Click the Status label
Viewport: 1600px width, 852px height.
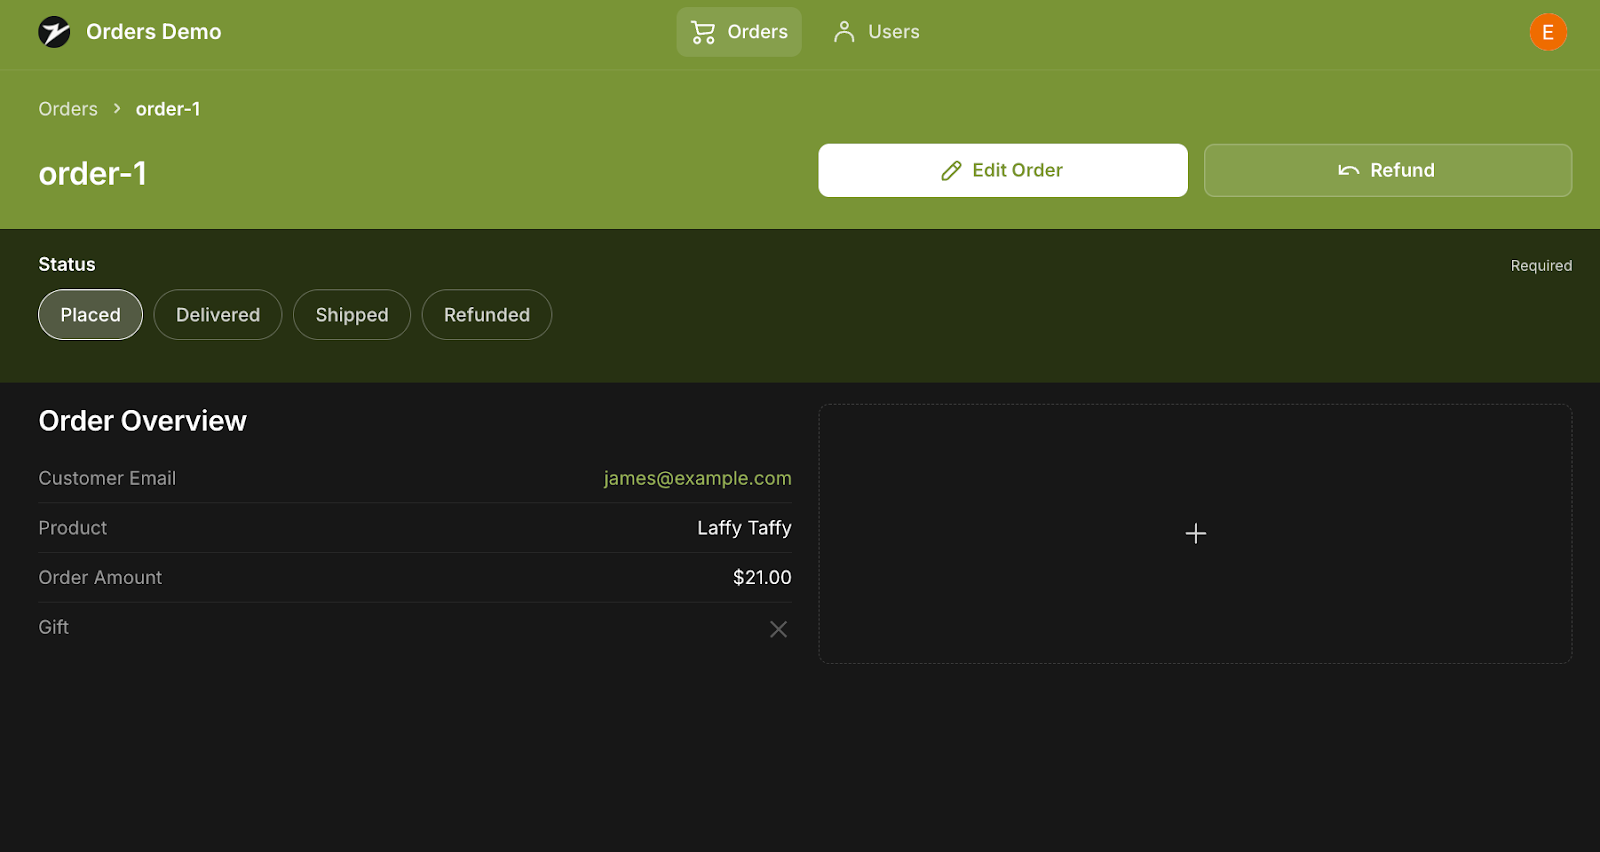tap(67, 264)
